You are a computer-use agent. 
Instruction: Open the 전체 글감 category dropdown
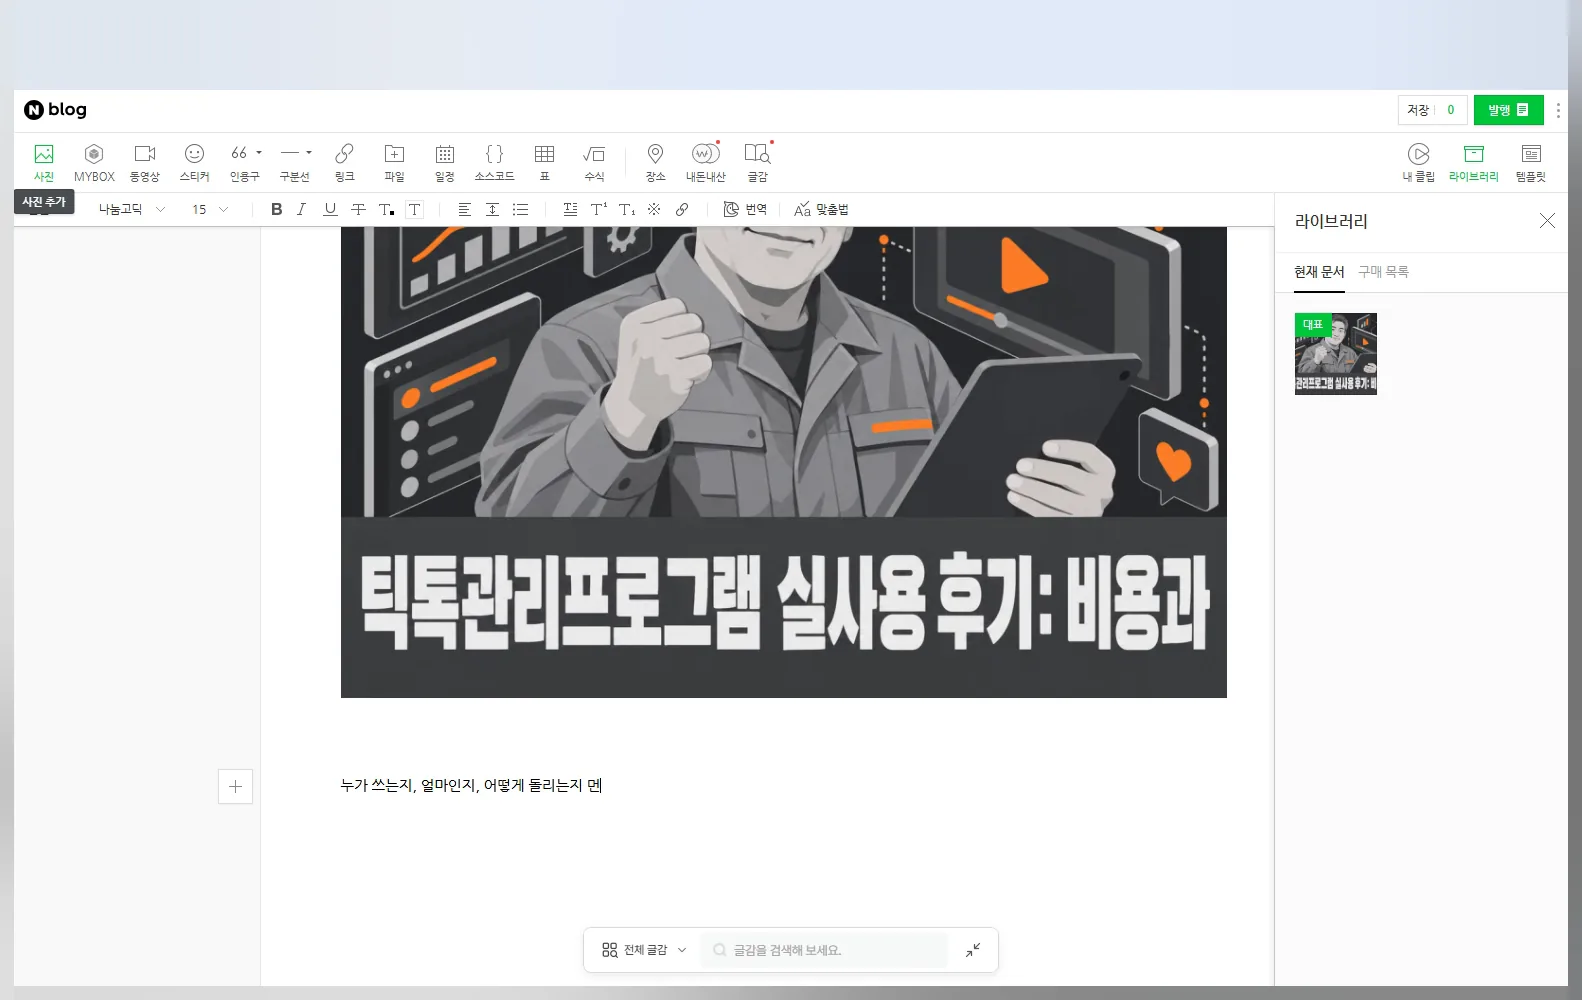pyautogui.click(x=645, y=950)
